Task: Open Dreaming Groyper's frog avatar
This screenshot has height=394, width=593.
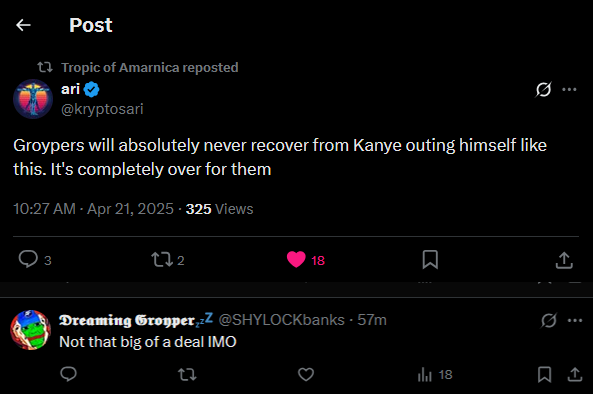Action: coord(30,330)
